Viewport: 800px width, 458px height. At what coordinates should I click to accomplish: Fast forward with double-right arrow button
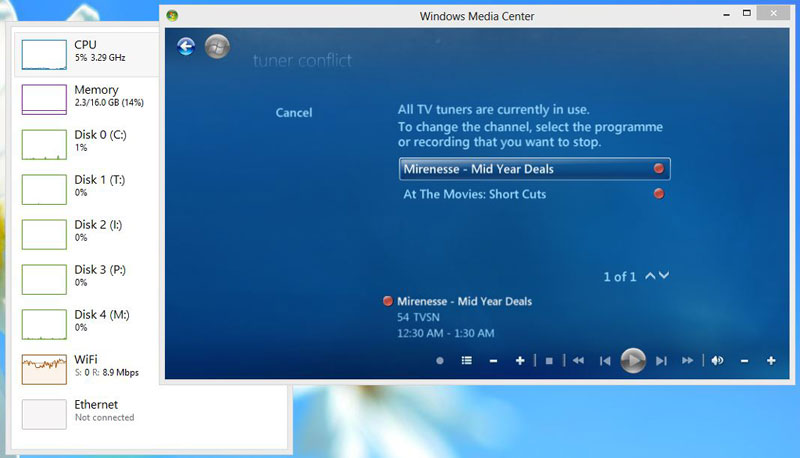pyautogui.click(x=688, y=361)
